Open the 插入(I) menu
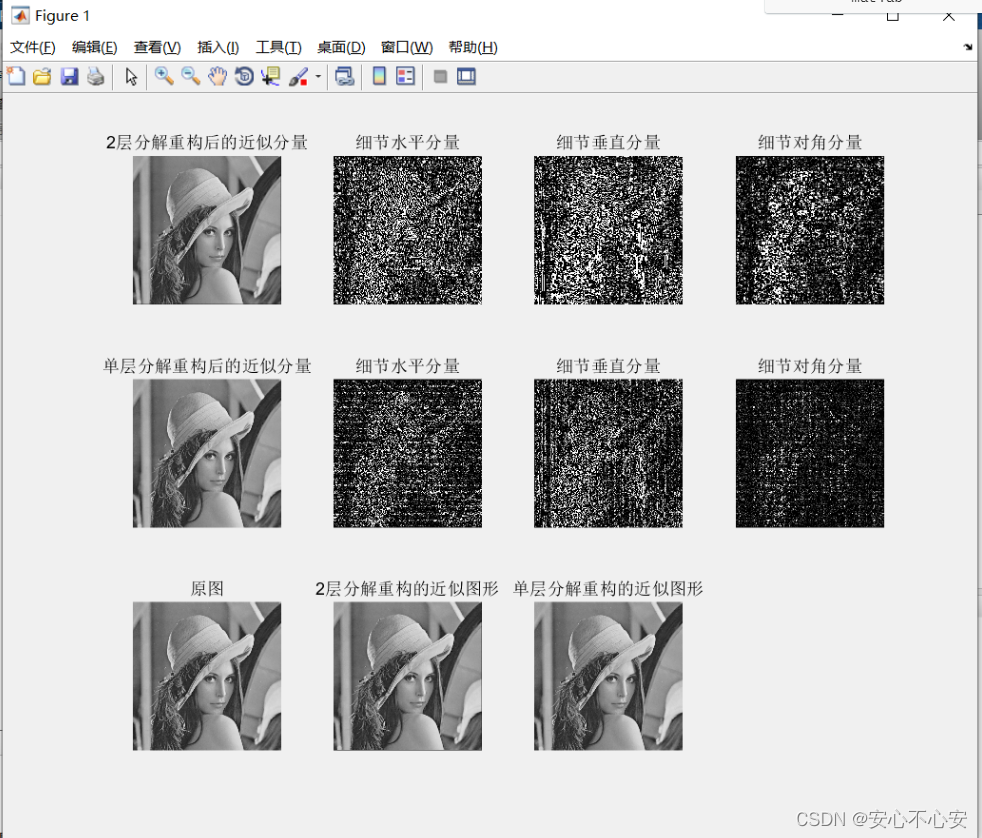Viewport: 982px width, 838px height. click(218, 48)
